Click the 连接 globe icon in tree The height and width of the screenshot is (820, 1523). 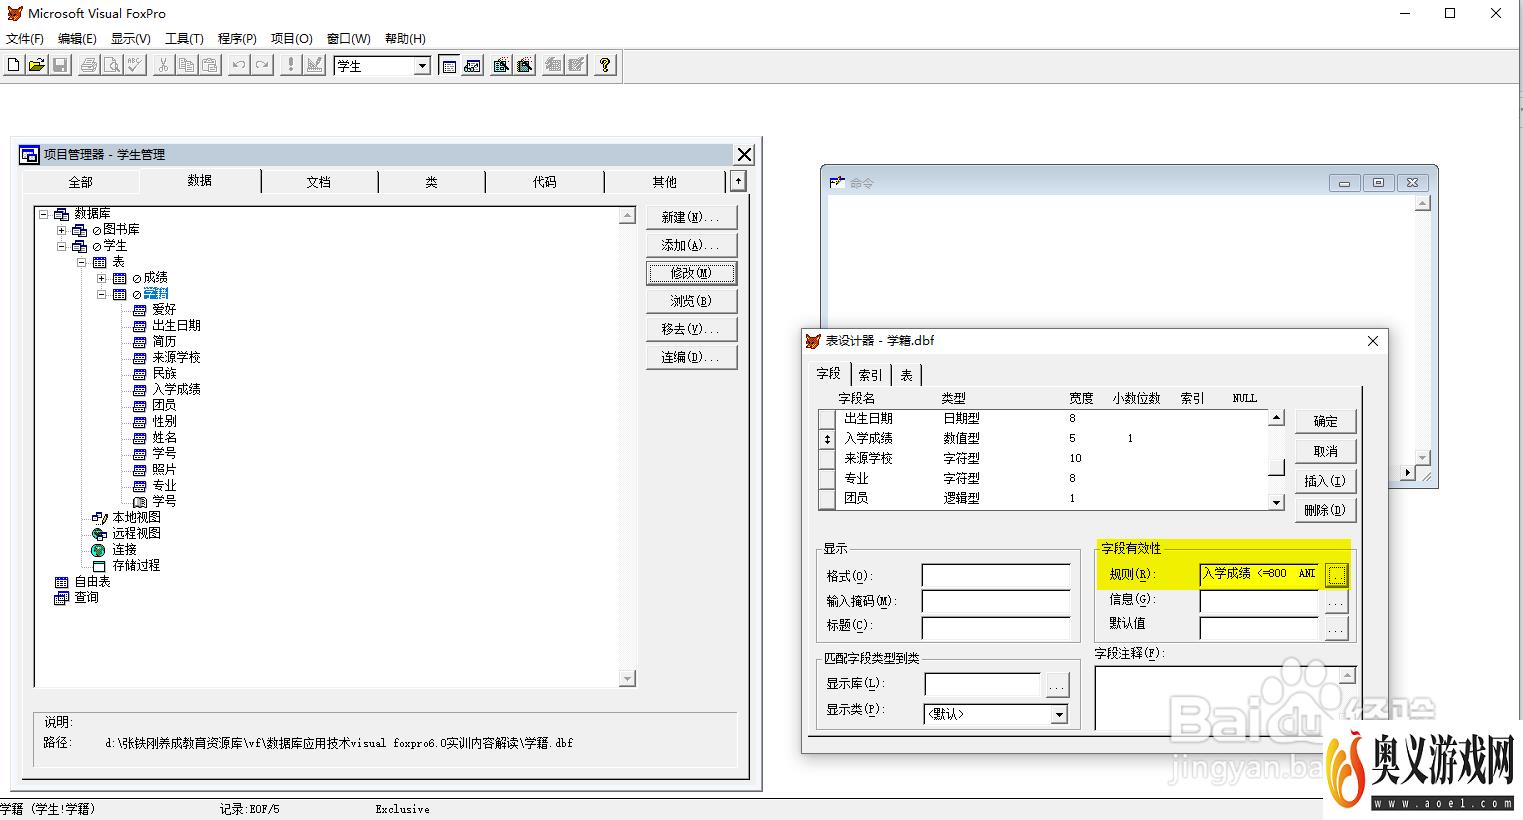pyautogui.click(x=98, y=549)
